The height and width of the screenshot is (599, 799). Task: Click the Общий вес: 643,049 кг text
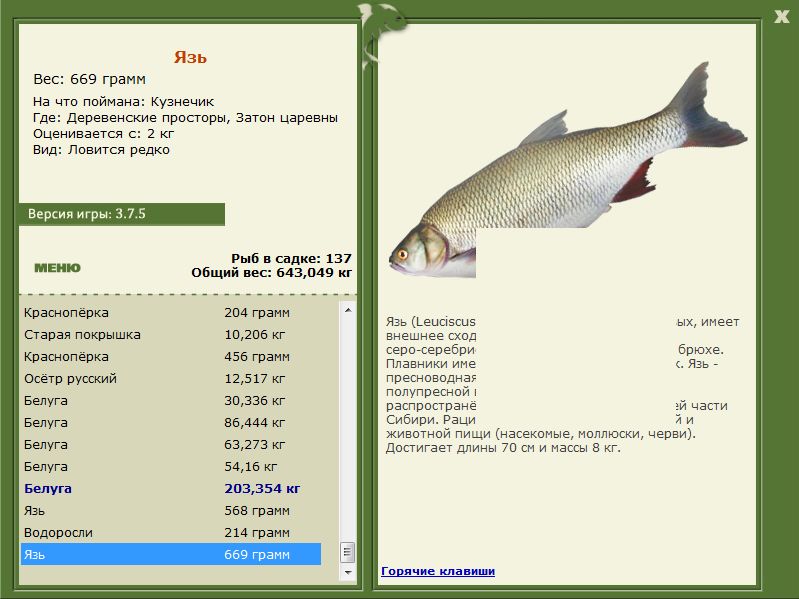tap(272, 273)
